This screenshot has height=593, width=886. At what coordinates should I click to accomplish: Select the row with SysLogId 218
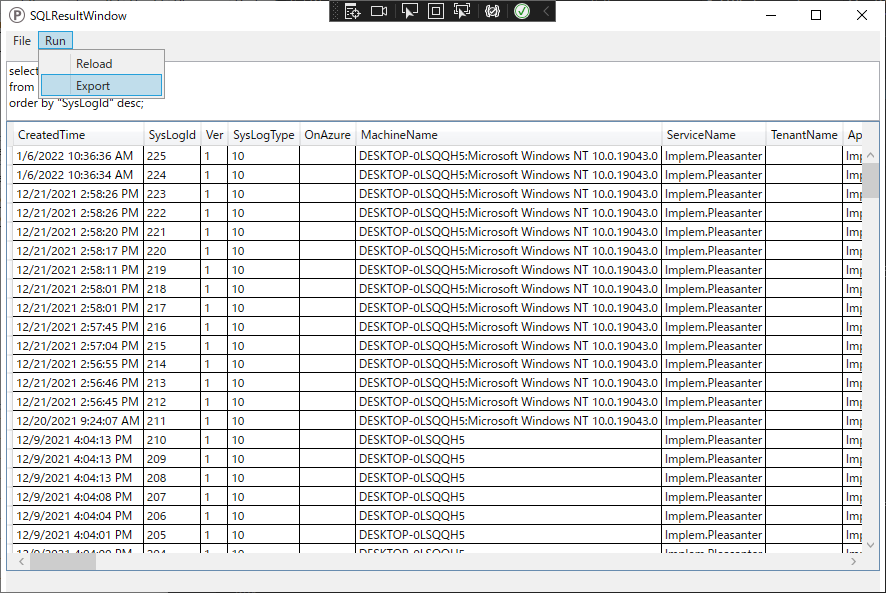437,289
